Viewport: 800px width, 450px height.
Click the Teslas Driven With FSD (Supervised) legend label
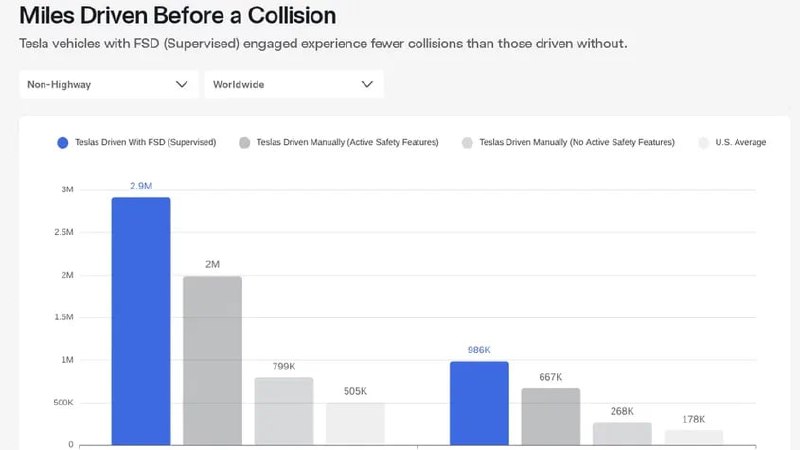coord(145,143)
